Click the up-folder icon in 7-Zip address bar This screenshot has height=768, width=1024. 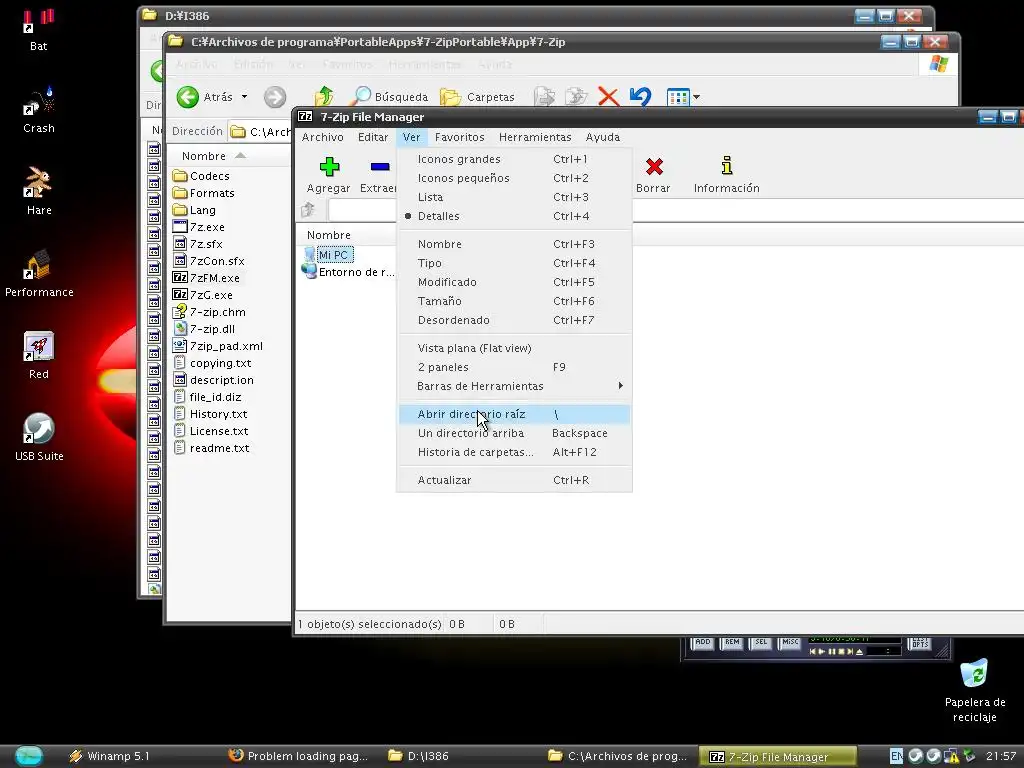tap(309, 210)
